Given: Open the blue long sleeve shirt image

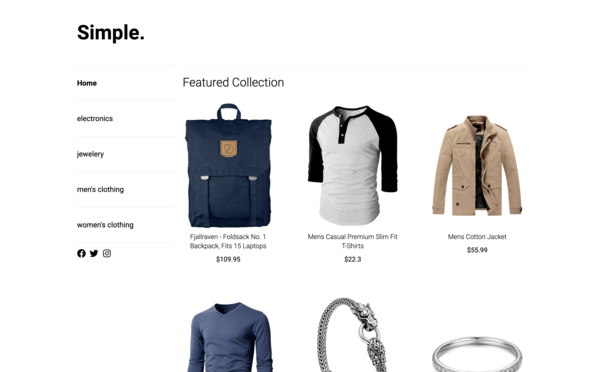Looking at the screenshot, I should tap(230, 337).
